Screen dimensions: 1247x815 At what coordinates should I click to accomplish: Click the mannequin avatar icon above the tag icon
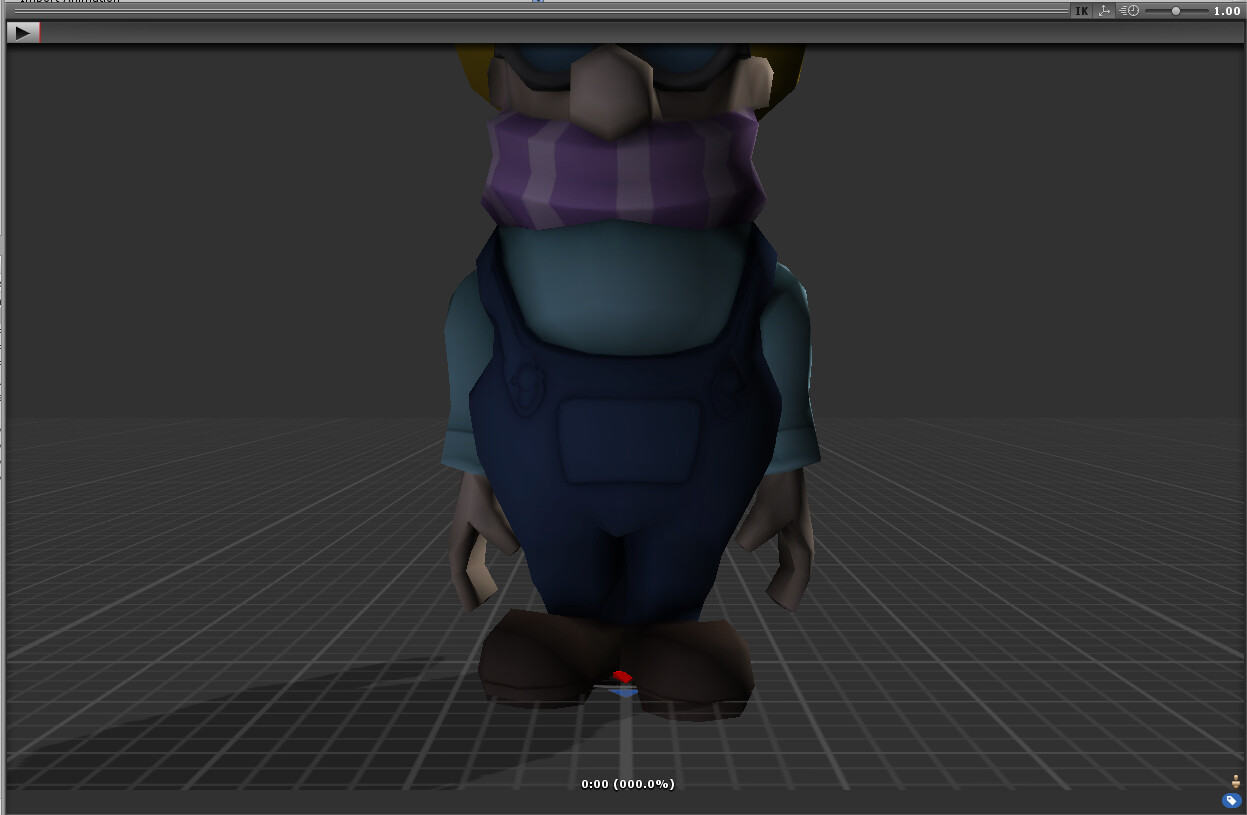[x=1235, y=781]
